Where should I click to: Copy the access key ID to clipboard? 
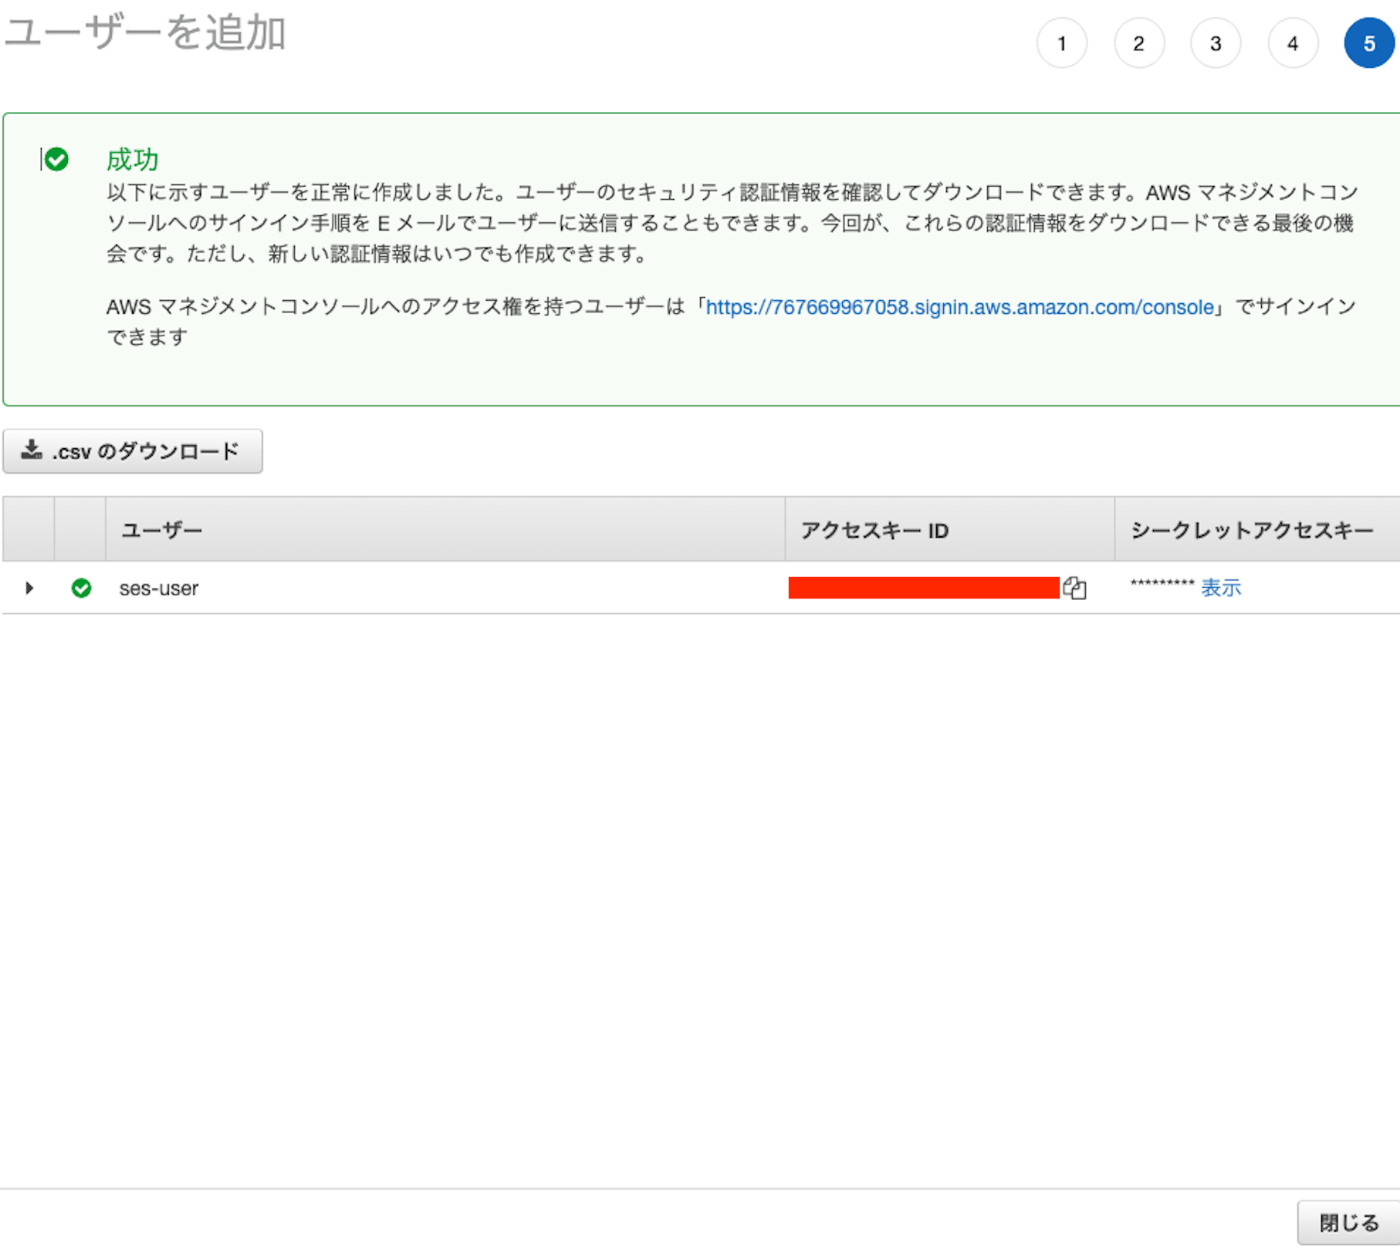[x=1075, y=588]
